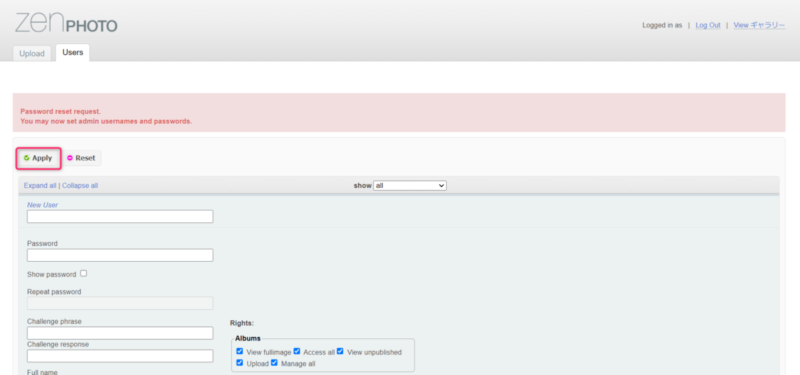Image resolution: width=800 pixels, height=375 pixels.
Task: Click the Zenphoto logo
Action: [66, 23]
